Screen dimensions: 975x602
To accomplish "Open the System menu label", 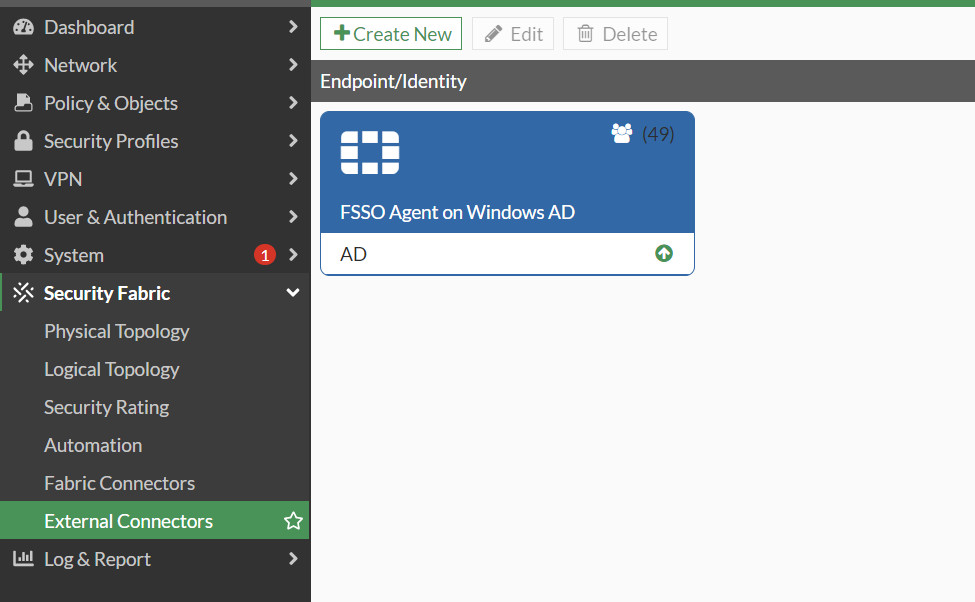I will pos(74,255).
